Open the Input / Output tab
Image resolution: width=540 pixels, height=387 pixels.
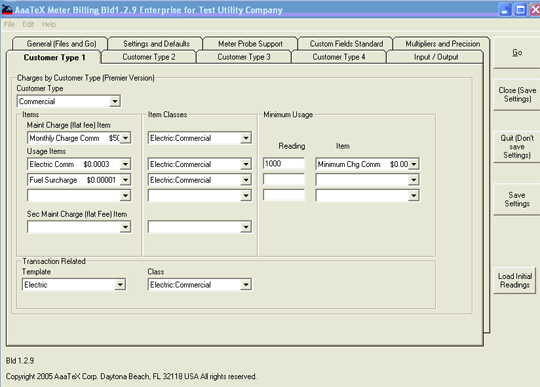(x=436, y=57)
